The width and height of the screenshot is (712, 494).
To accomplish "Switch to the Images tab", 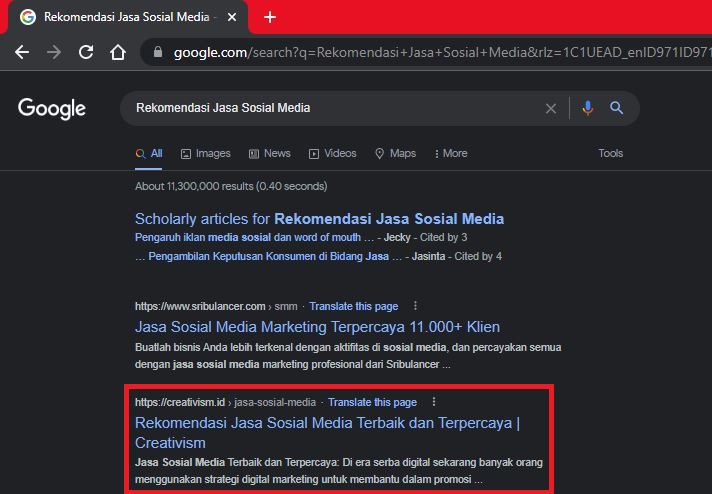I will tap(206, 153).
